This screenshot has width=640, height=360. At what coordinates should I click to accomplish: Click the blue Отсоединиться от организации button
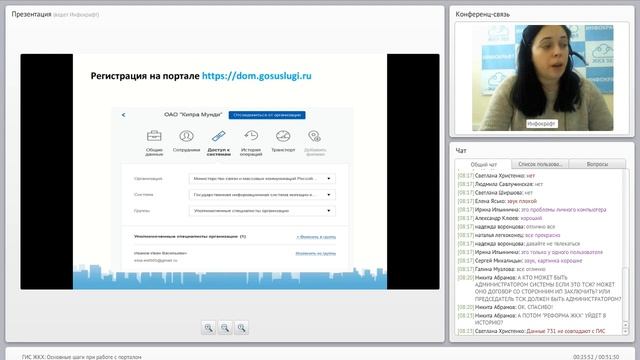click(x=267, y=115)
